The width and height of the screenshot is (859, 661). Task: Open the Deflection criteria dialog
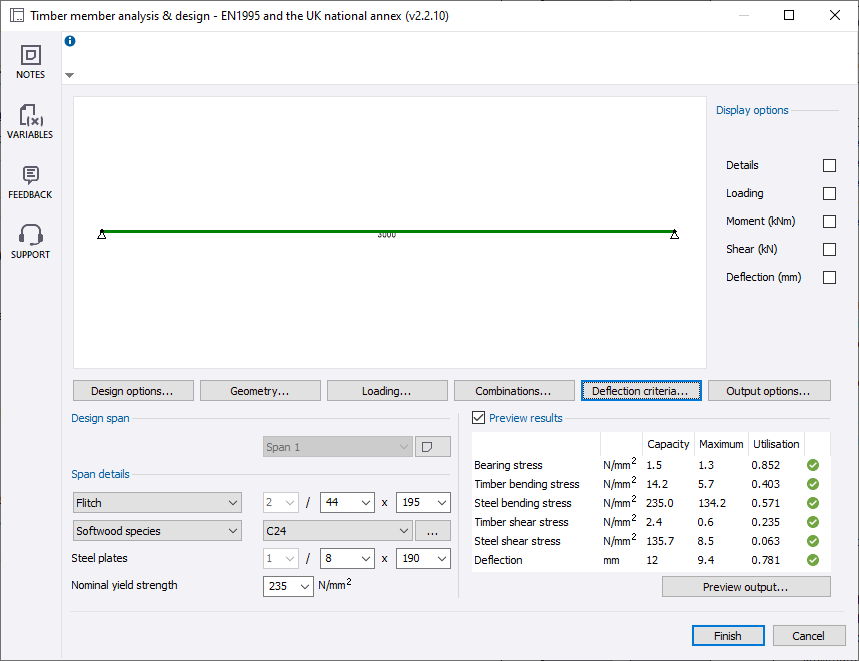pos(641,390)
